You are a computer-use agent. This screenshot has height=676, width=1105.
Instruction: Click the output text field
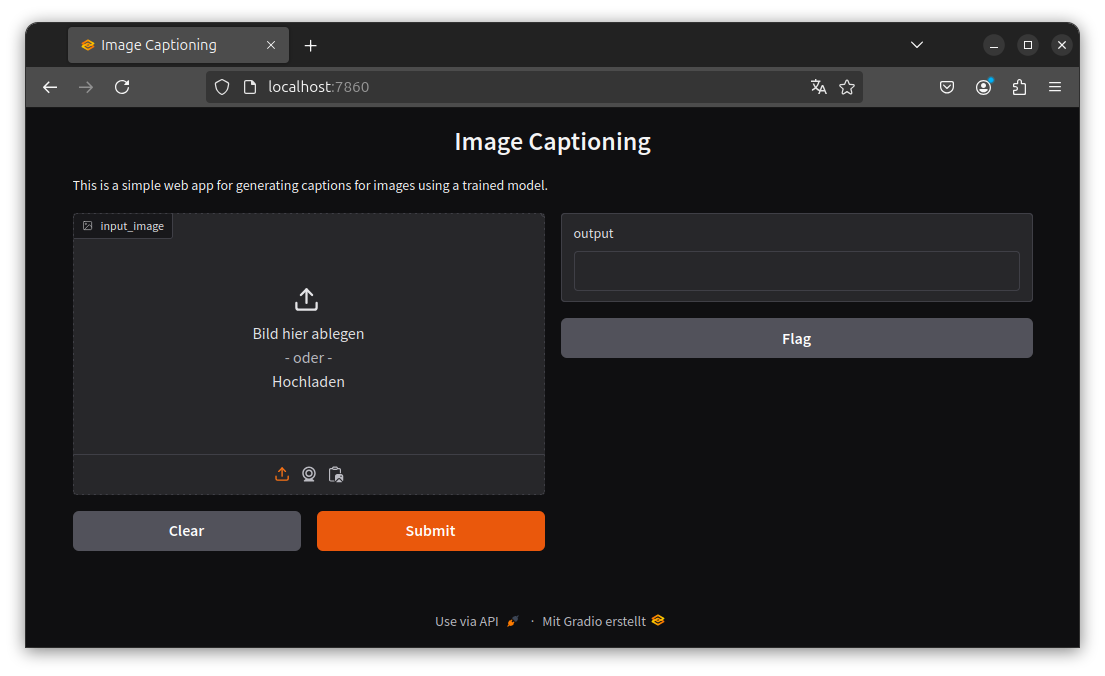click(796, 271)
